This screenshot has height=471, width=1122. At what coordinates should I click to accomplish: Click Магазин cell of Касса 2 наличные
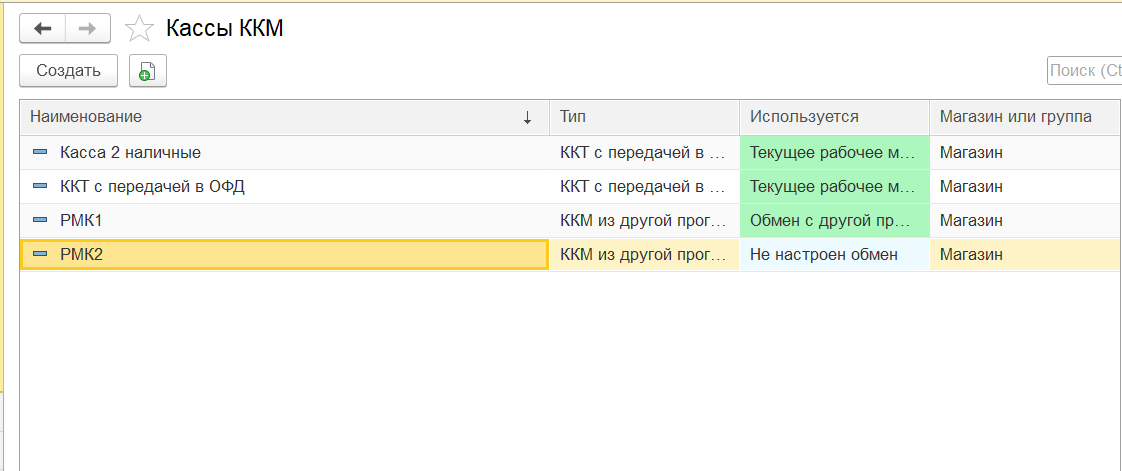pos(1025,152)
